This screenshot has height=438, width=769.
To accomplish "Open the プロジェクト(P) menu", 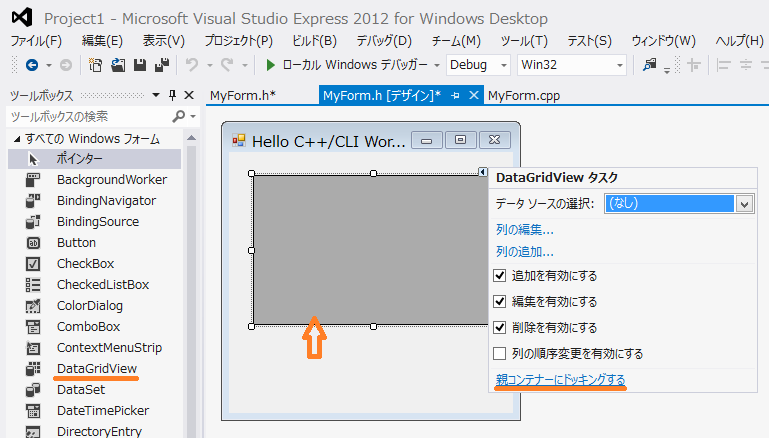I will [x=238, y=41].
